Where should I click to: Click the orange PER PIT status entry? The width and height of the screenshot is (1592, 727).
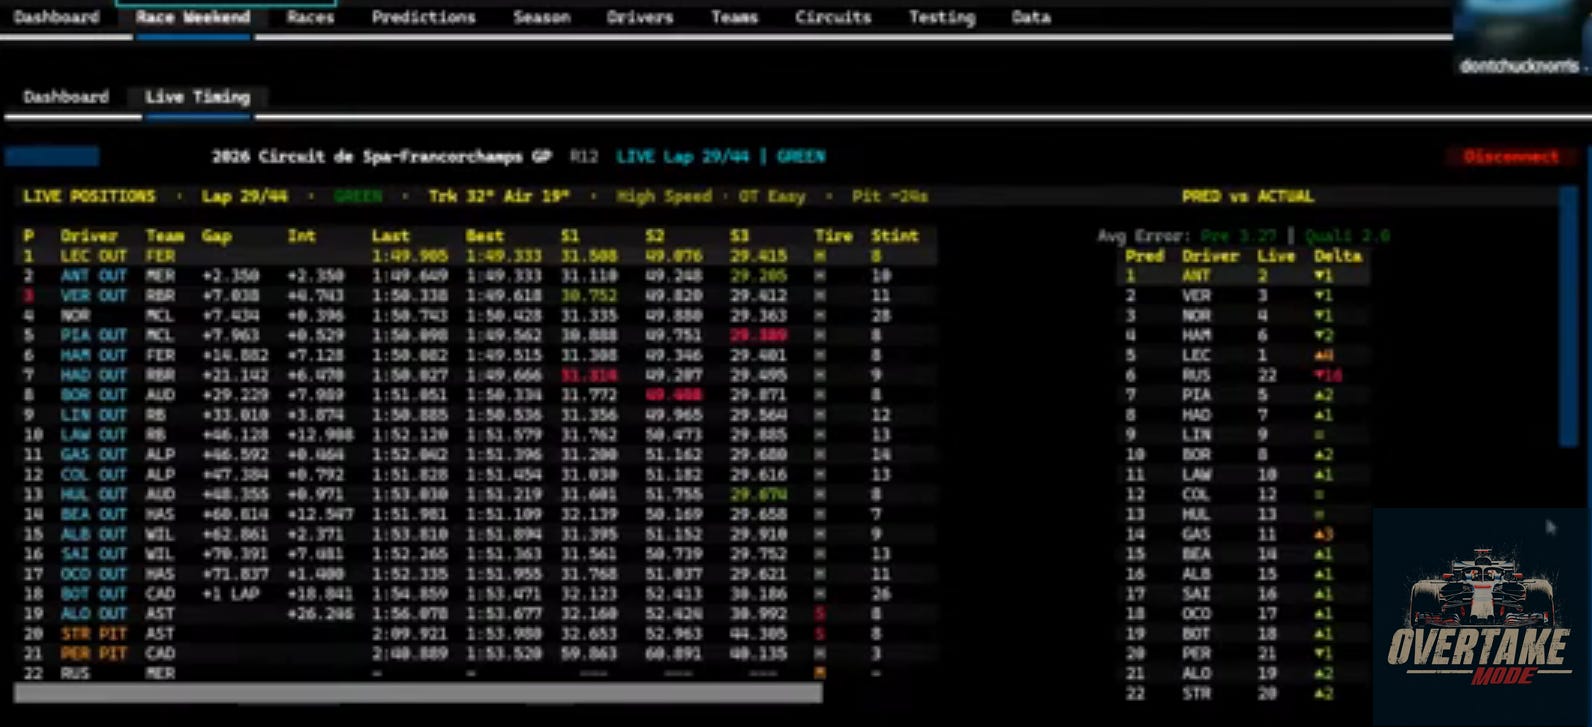click(x=94, y=653)
